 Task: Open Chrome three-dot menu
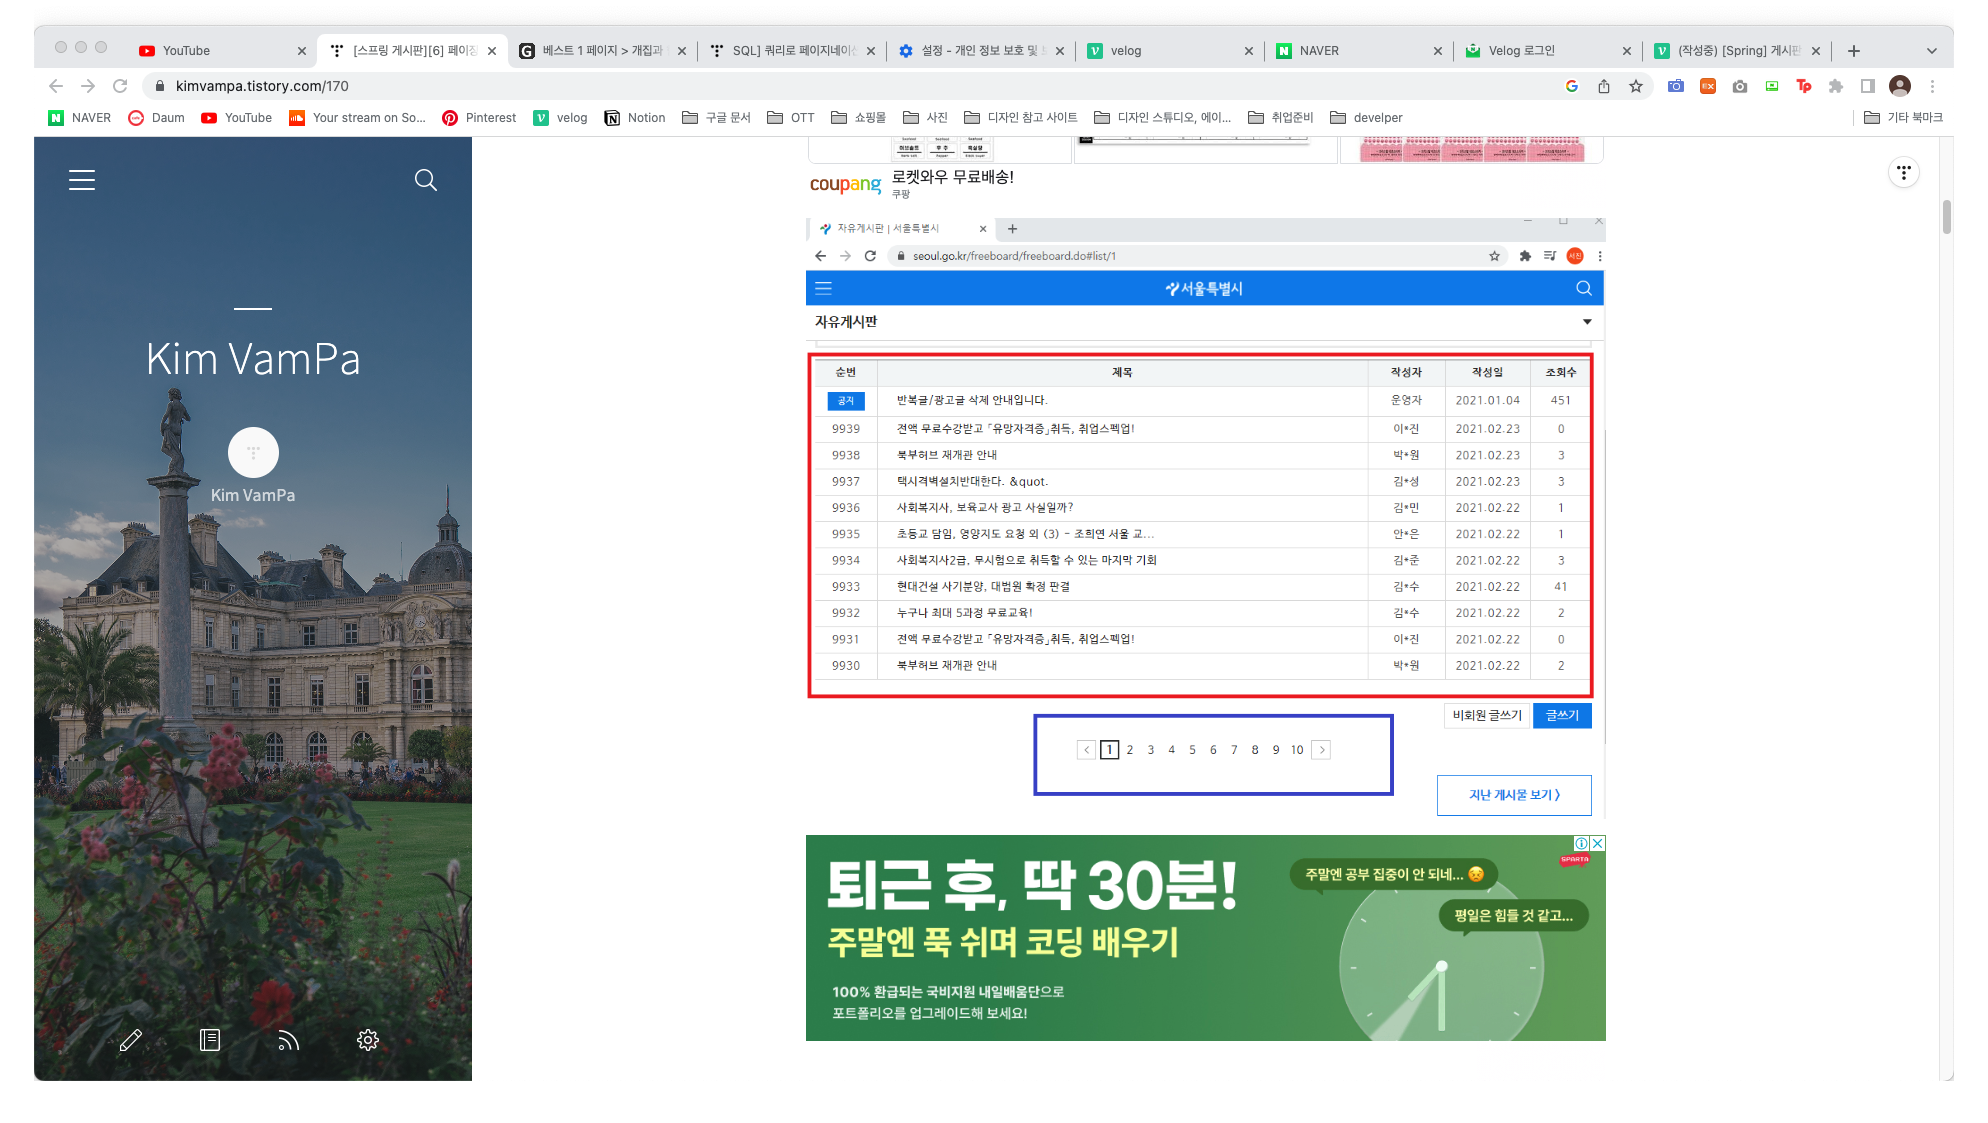[x=1933, y=86]
